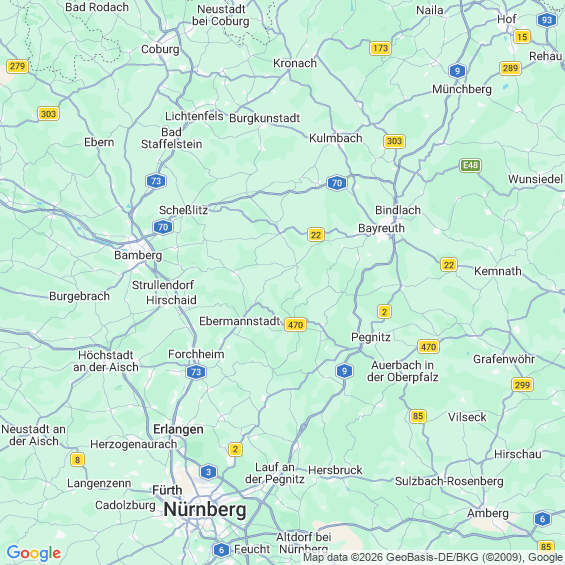Click the B8 shield near Langenzenn

[77, 460]
